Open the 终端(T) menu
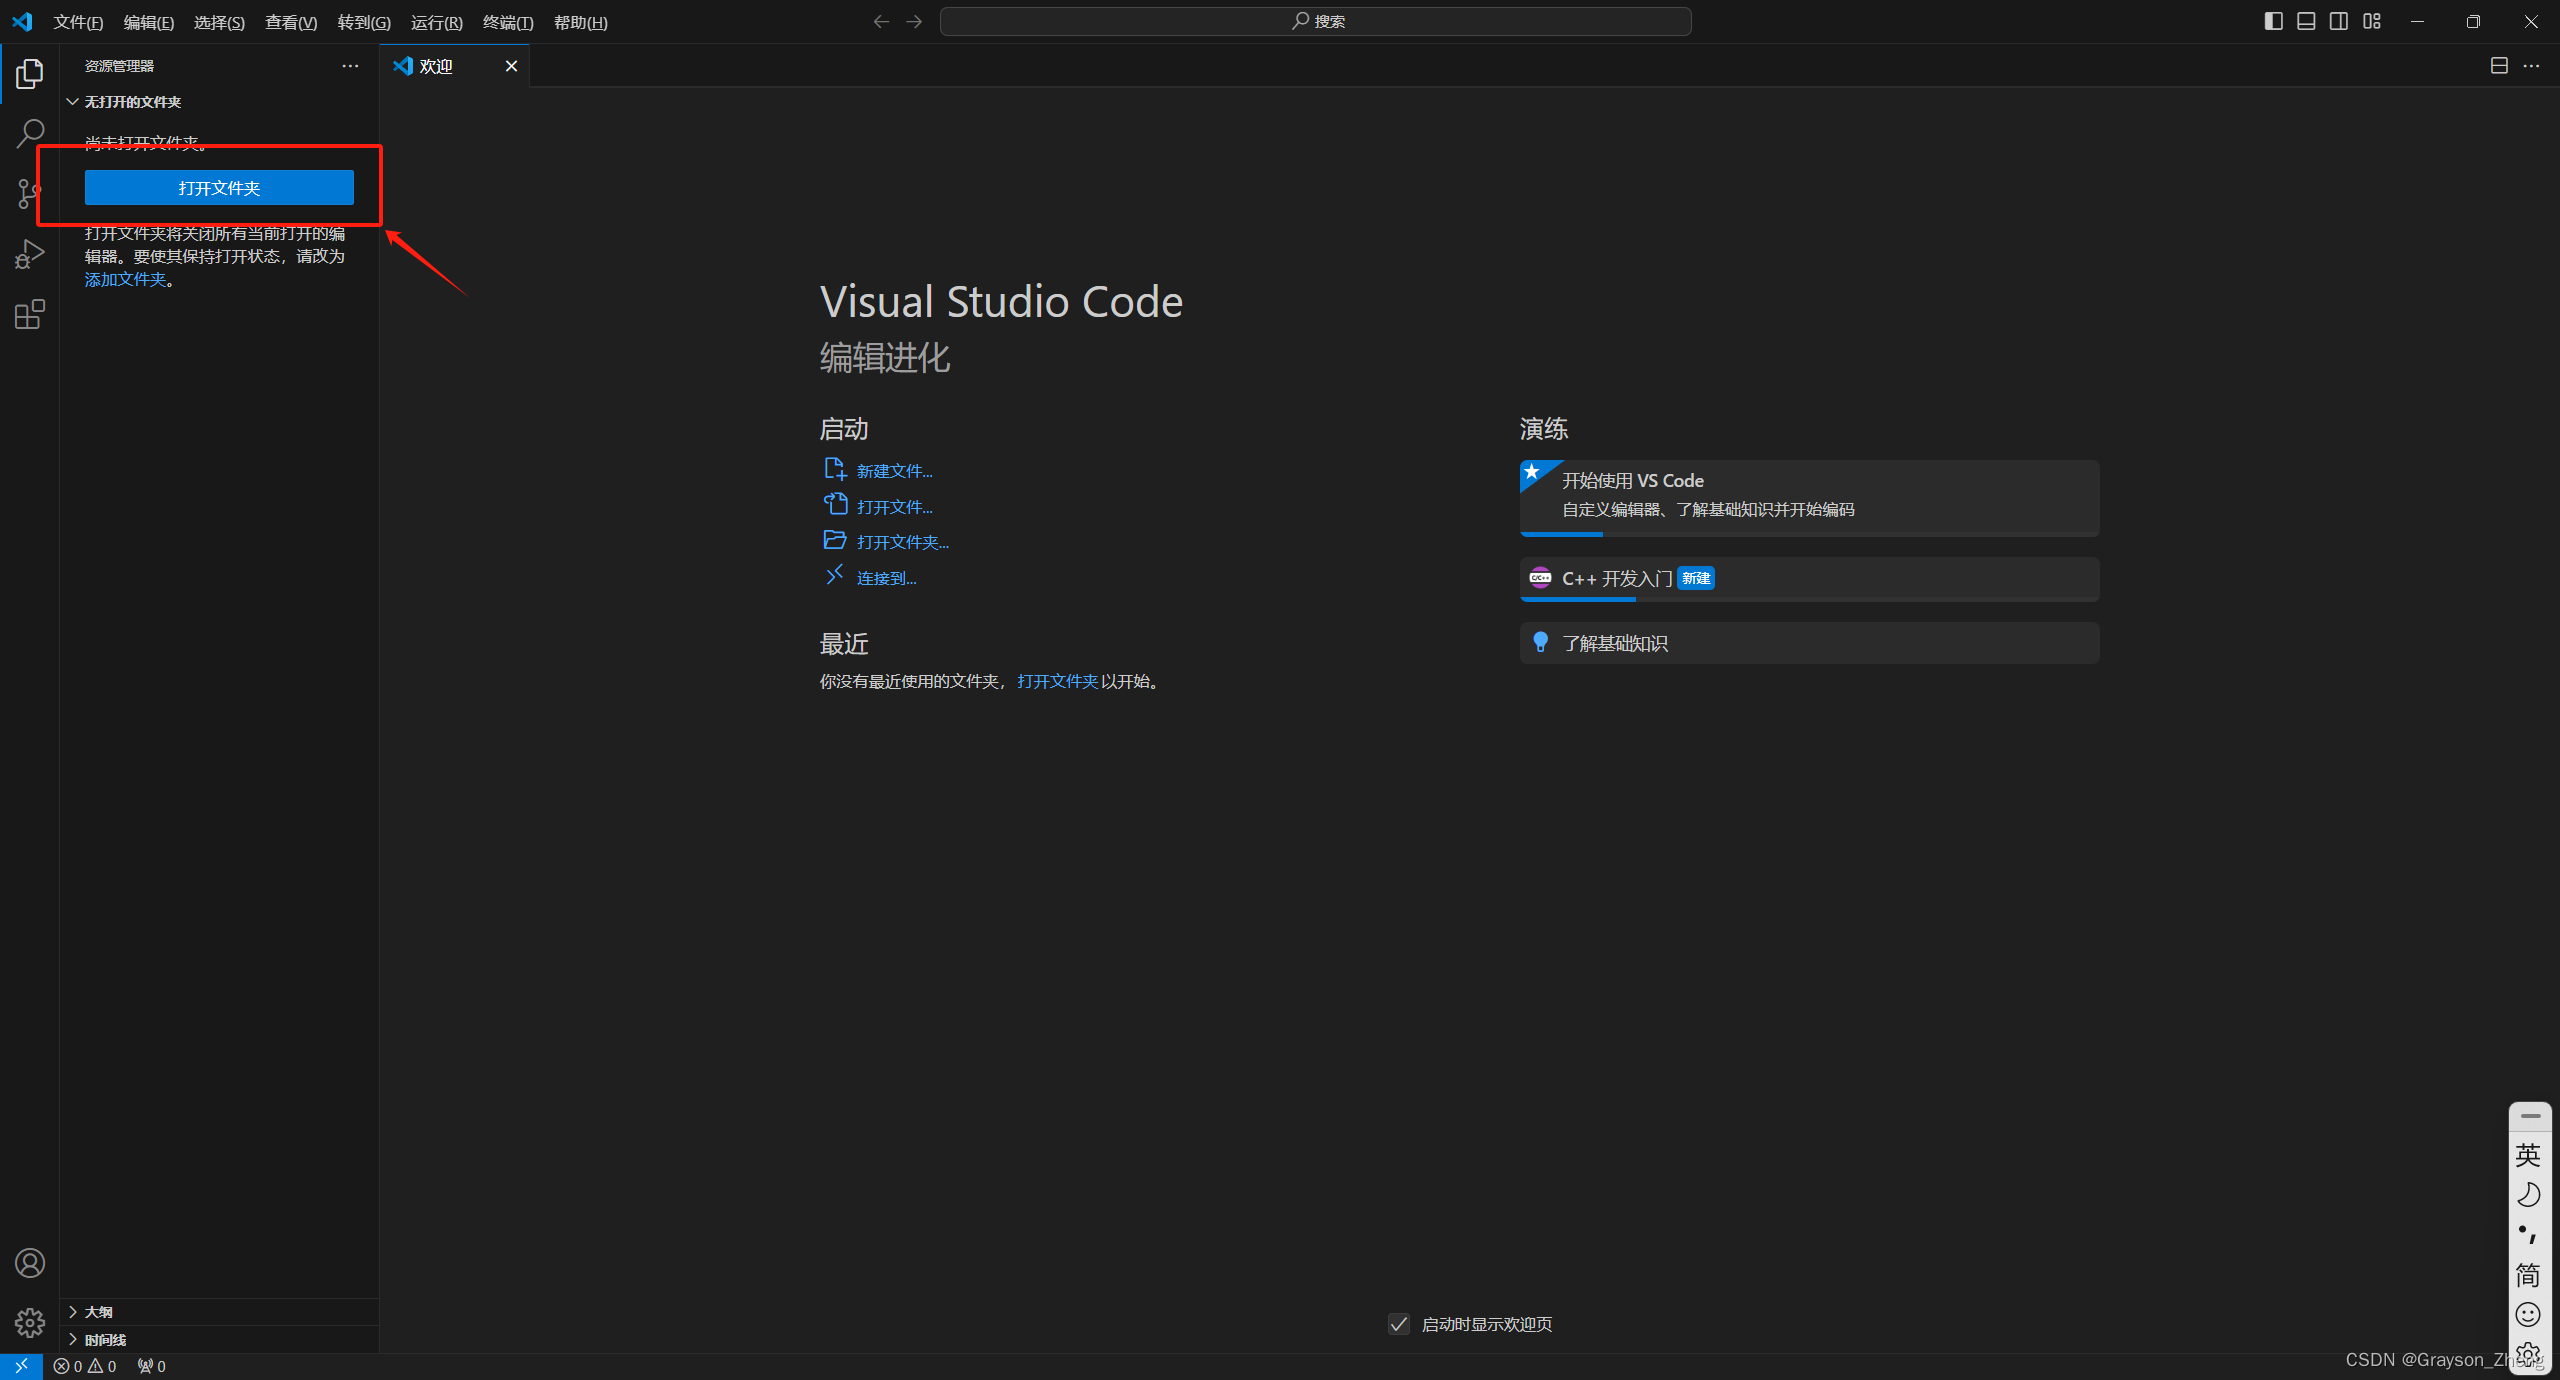This screenshot has height=1380, width=2560. [507, 22]
